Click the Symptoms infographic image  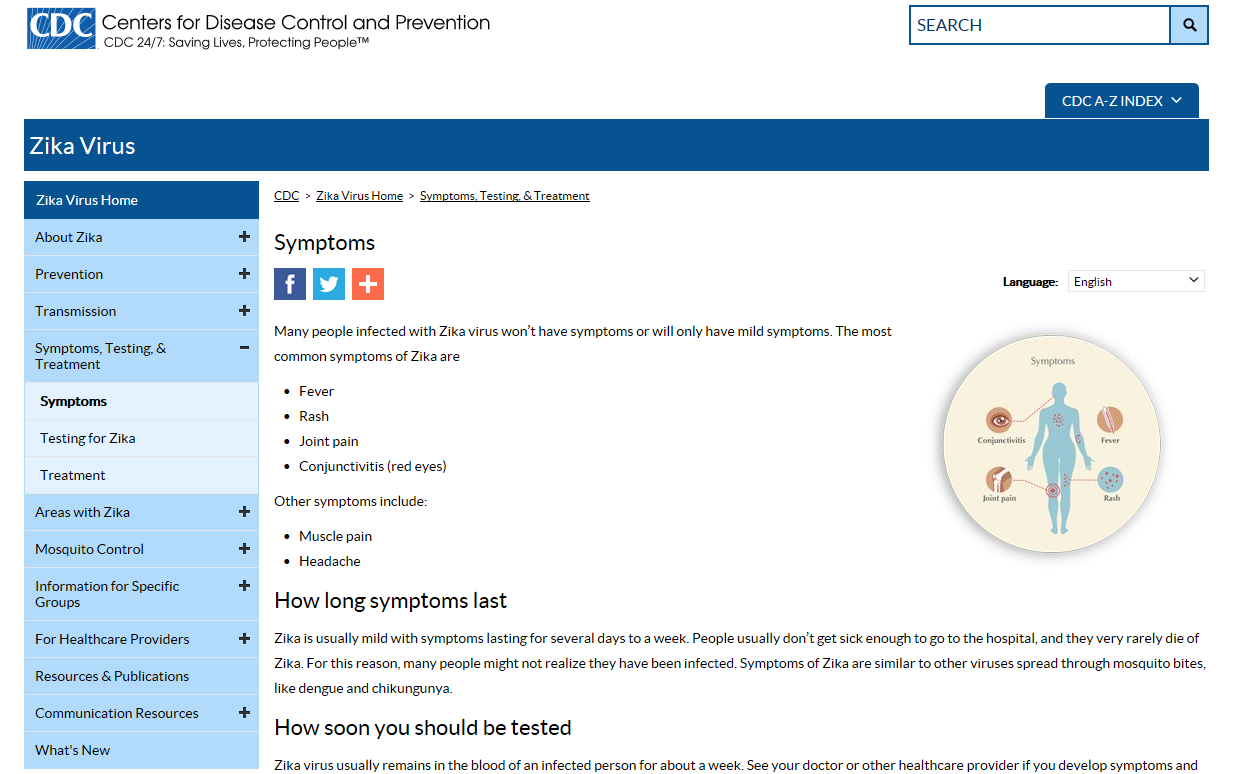click(x=1051, y=443)
